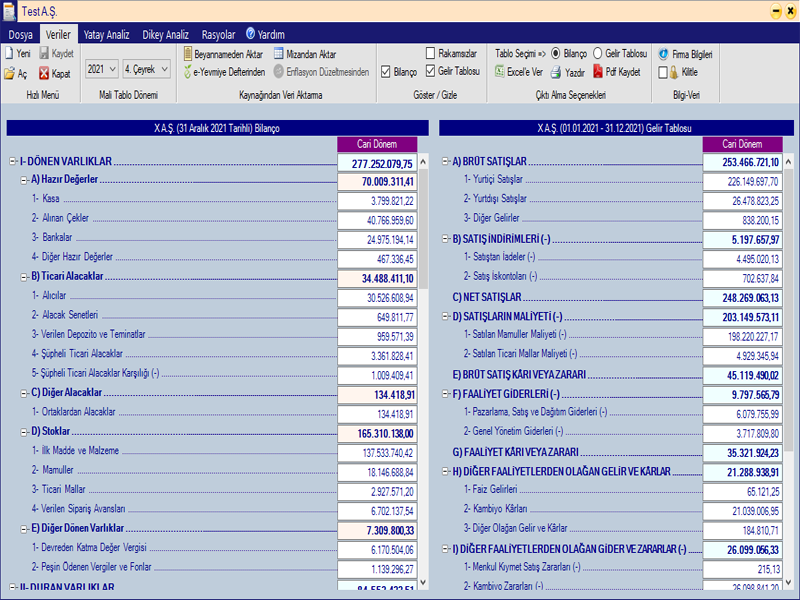This screenshot has height=600, width=800.
Task: Collapse B) SATIŞ İNDİRİMLERİ node
Action: (x=445, y=239)
